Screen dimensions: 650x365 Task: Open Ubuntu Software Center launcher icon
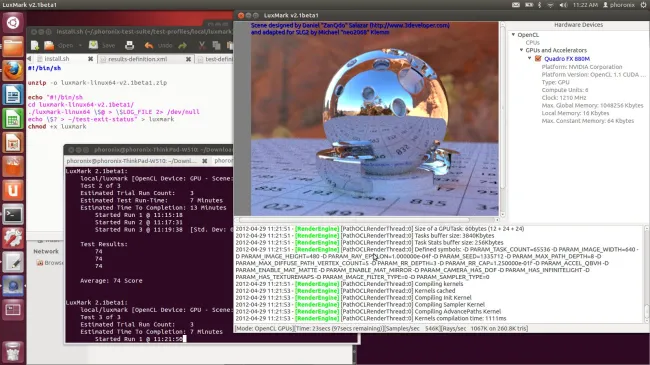pos(13,167)
